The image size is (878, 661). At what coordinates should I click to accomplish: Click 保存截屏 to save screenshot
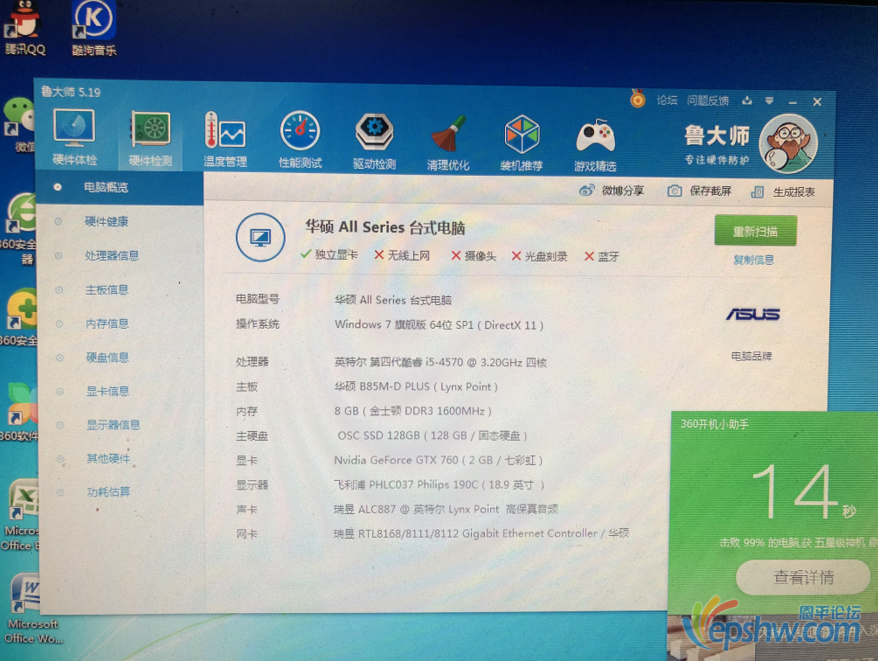699,192
